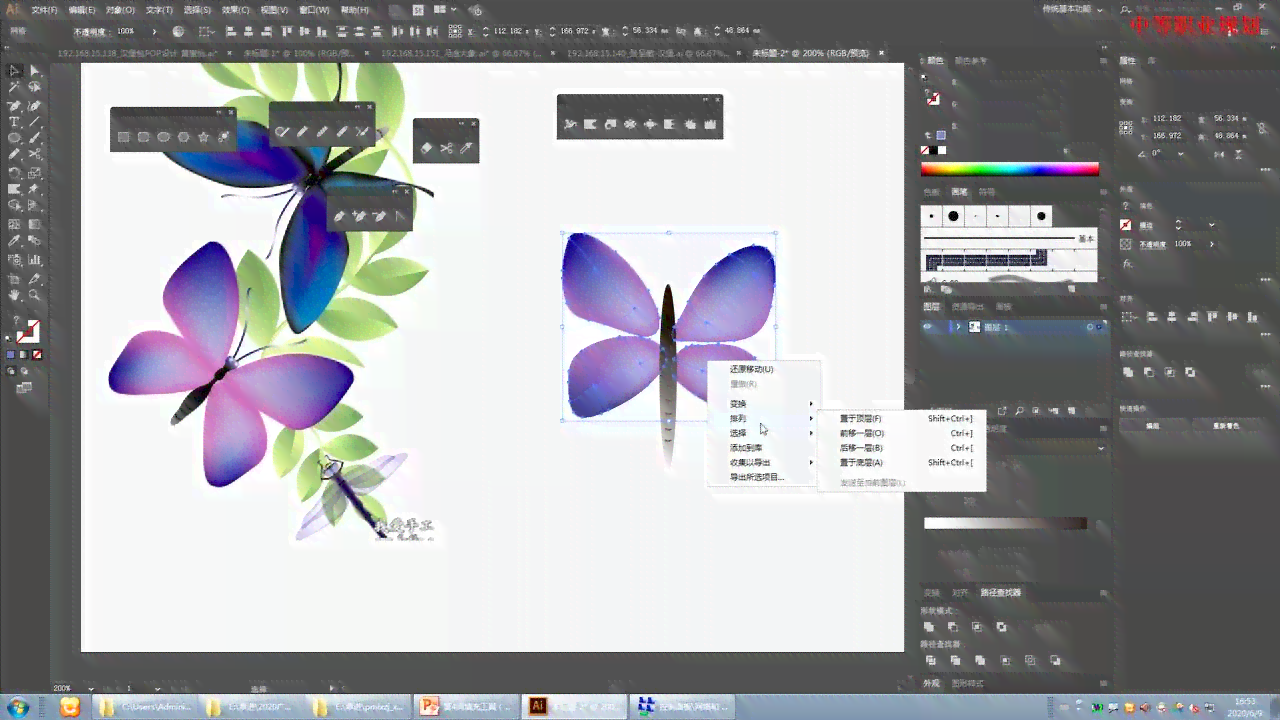Select the Ellipse shape tool in the toolbox
The height and width of the screenshot is (720, 1280).
(15, 138)
